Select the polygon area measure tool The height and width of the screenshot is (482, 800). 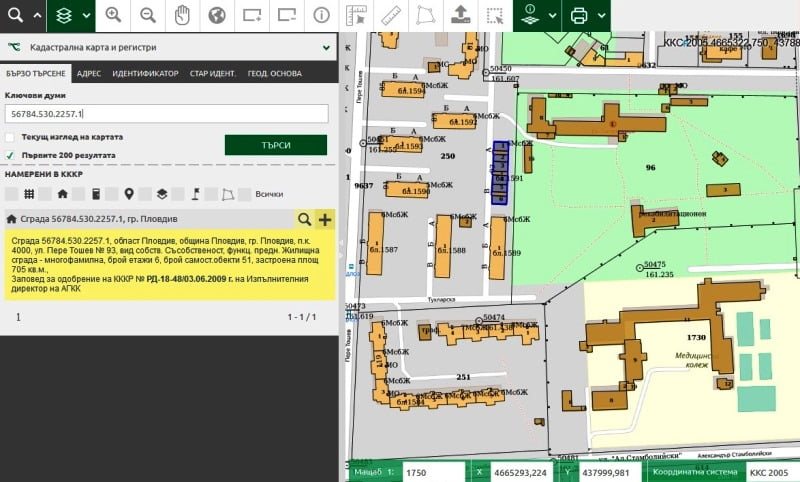[x=426, y=16]
